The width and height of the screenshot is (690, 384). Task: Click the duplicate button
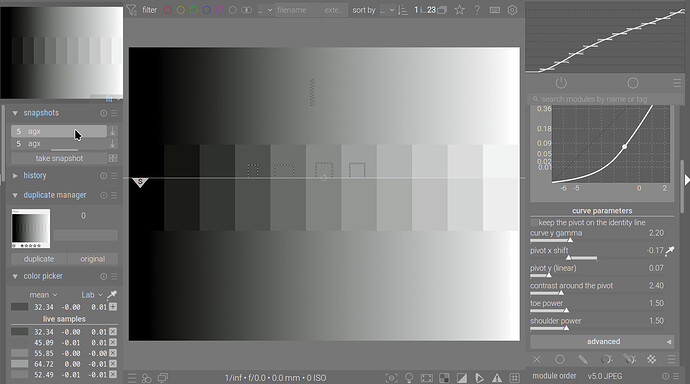pyautogui.click(x=39, y=259)
